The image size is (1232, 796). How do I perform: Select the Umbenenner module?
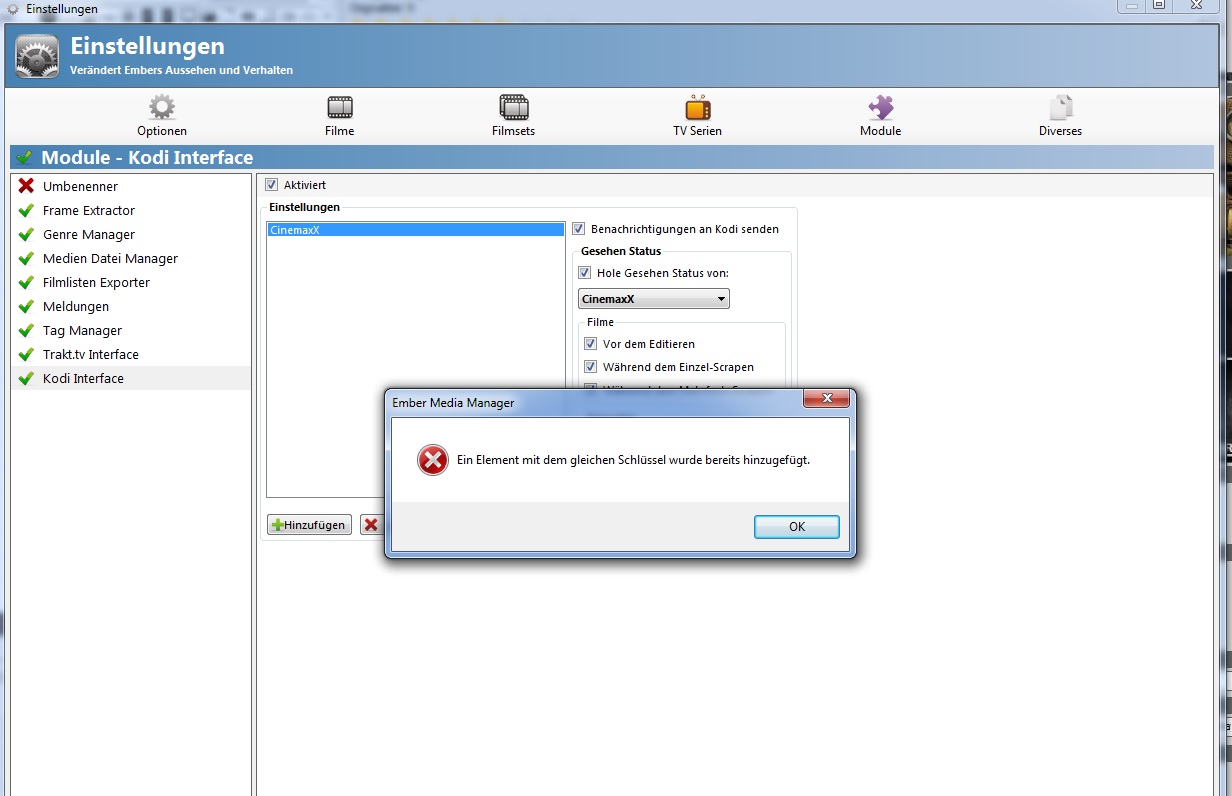[x=131, y=186]
